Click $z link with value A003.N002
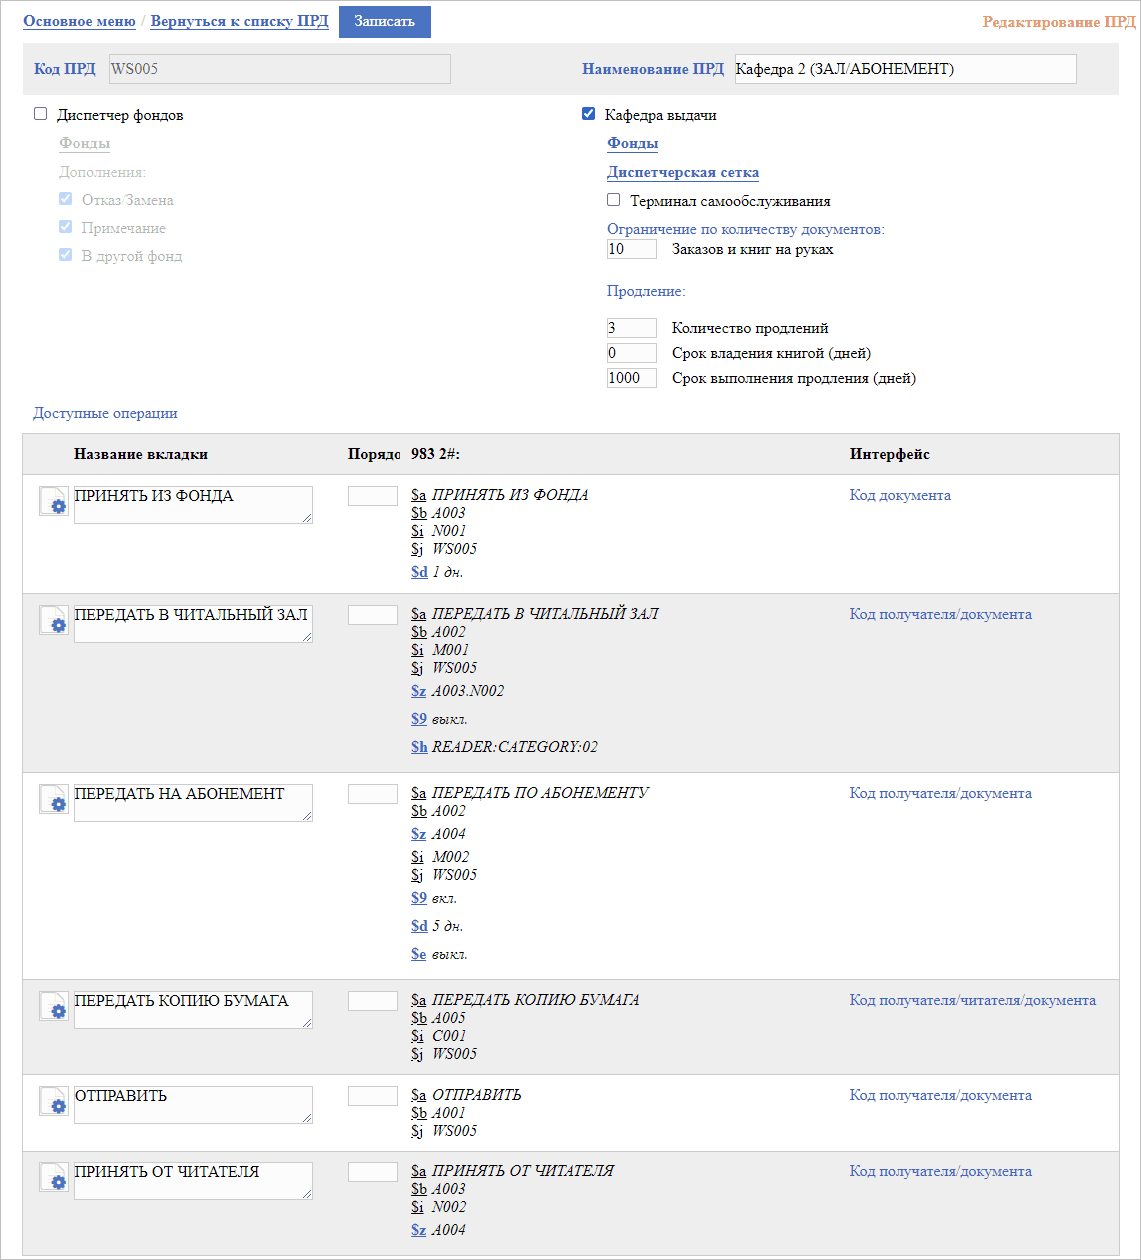The height and width of the screenshot is (1260, 1141). pos(419,691)
